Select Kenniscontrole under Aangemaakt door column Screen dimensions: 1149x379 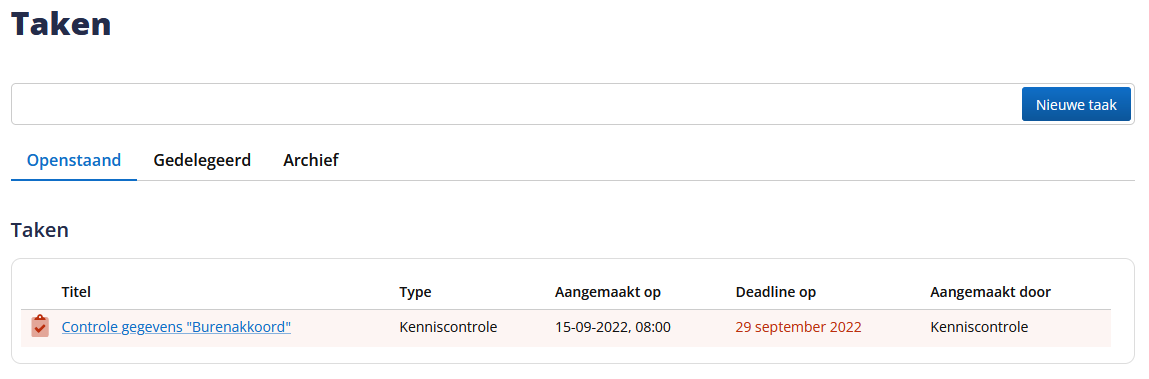[x=979, y=327]
